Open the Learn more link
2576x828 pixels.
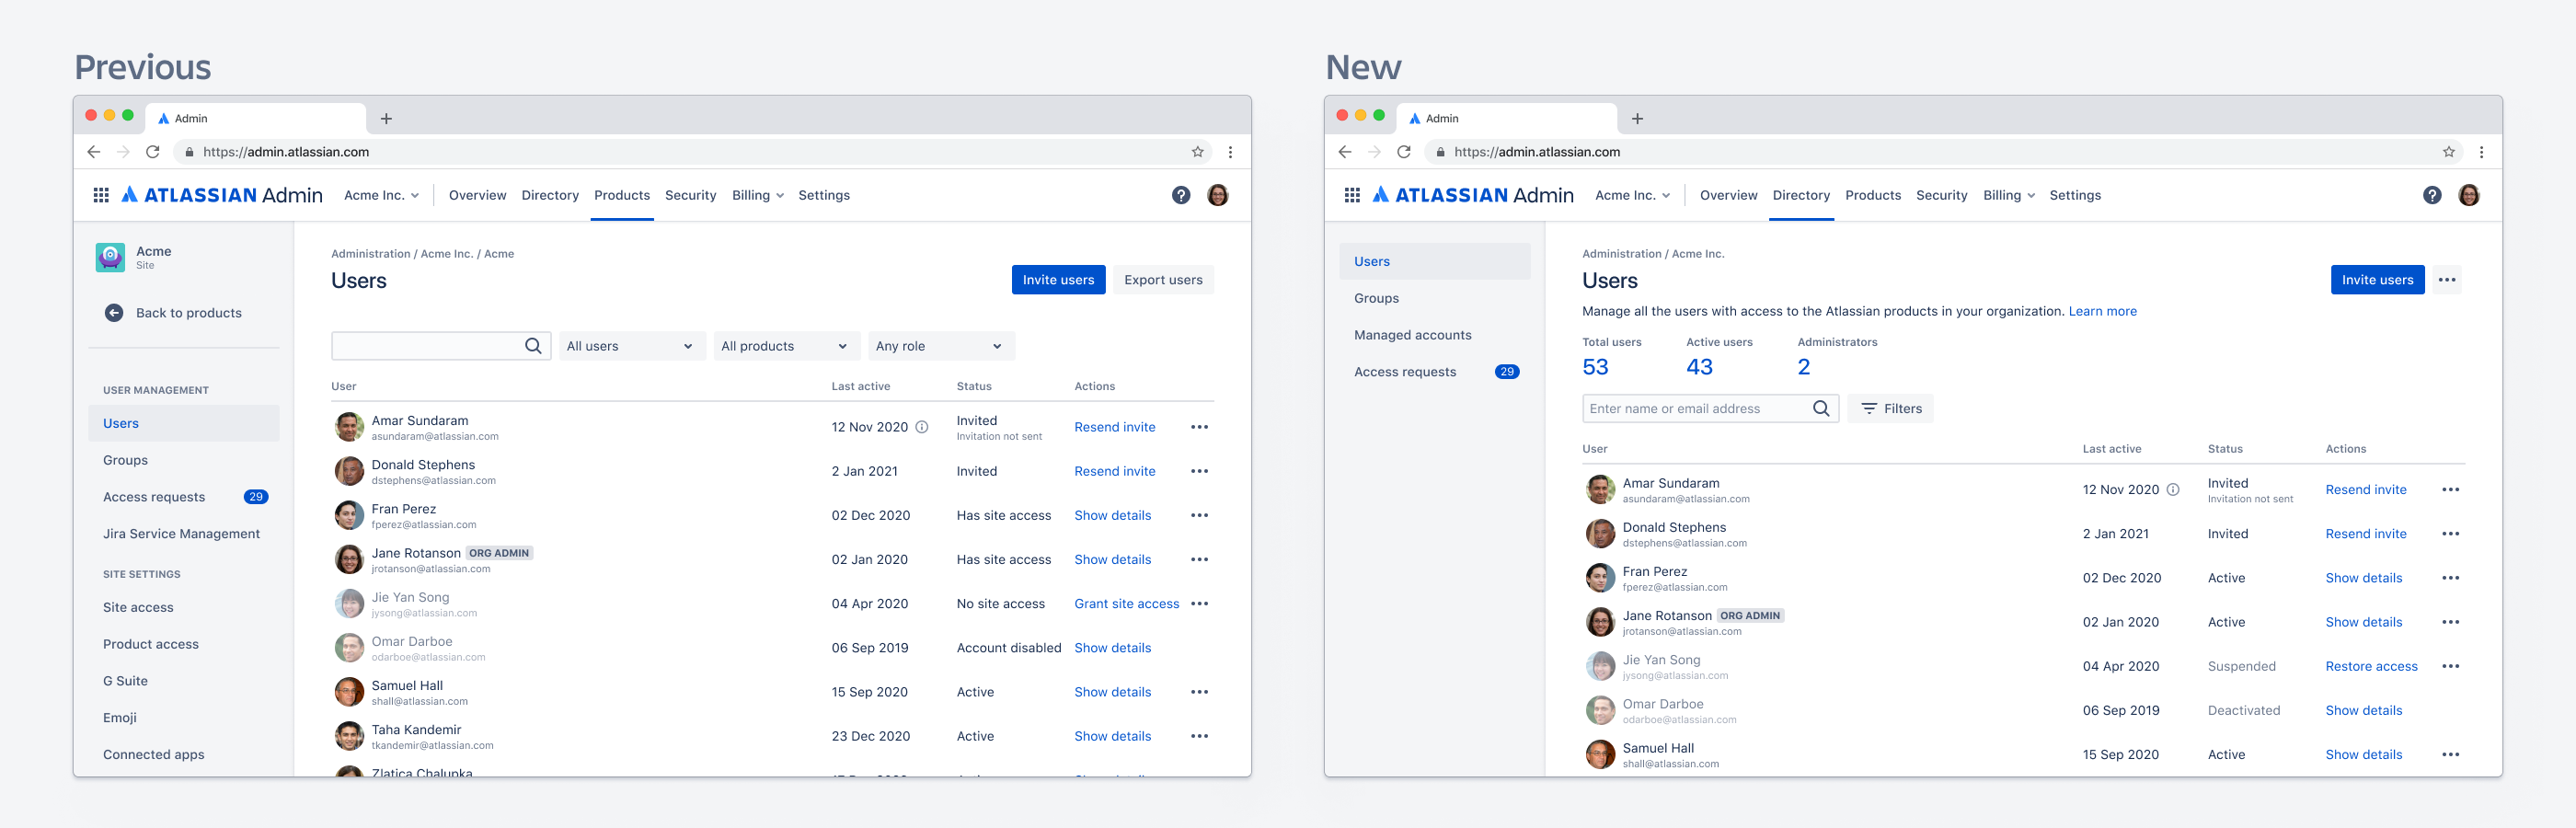2103,311
